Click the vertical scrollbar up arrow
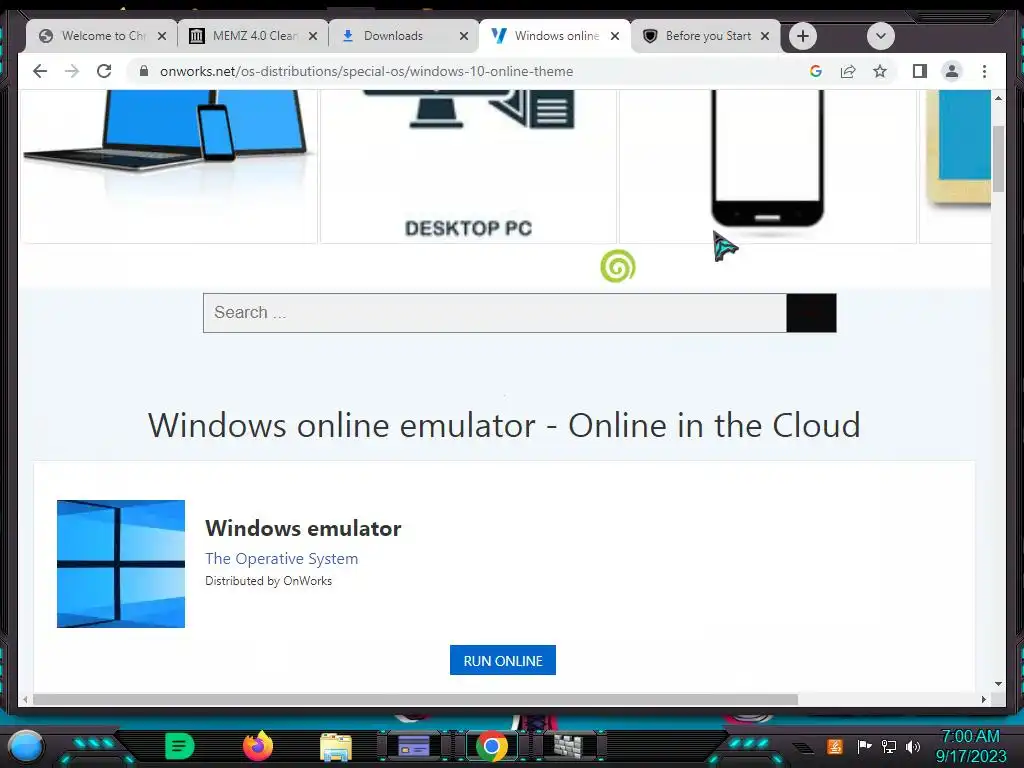The height and width of the screenshot is (768, 1024). (998, 99)
